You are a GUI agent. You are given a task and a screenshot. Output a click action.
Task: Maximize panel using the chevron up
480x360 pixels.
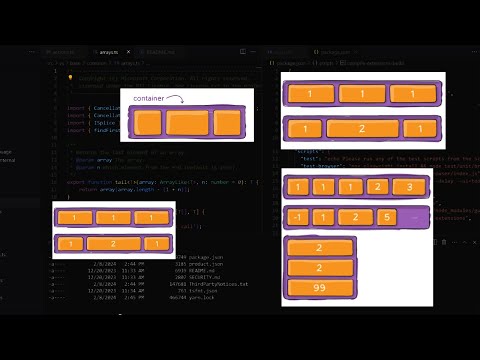(465, 242)
